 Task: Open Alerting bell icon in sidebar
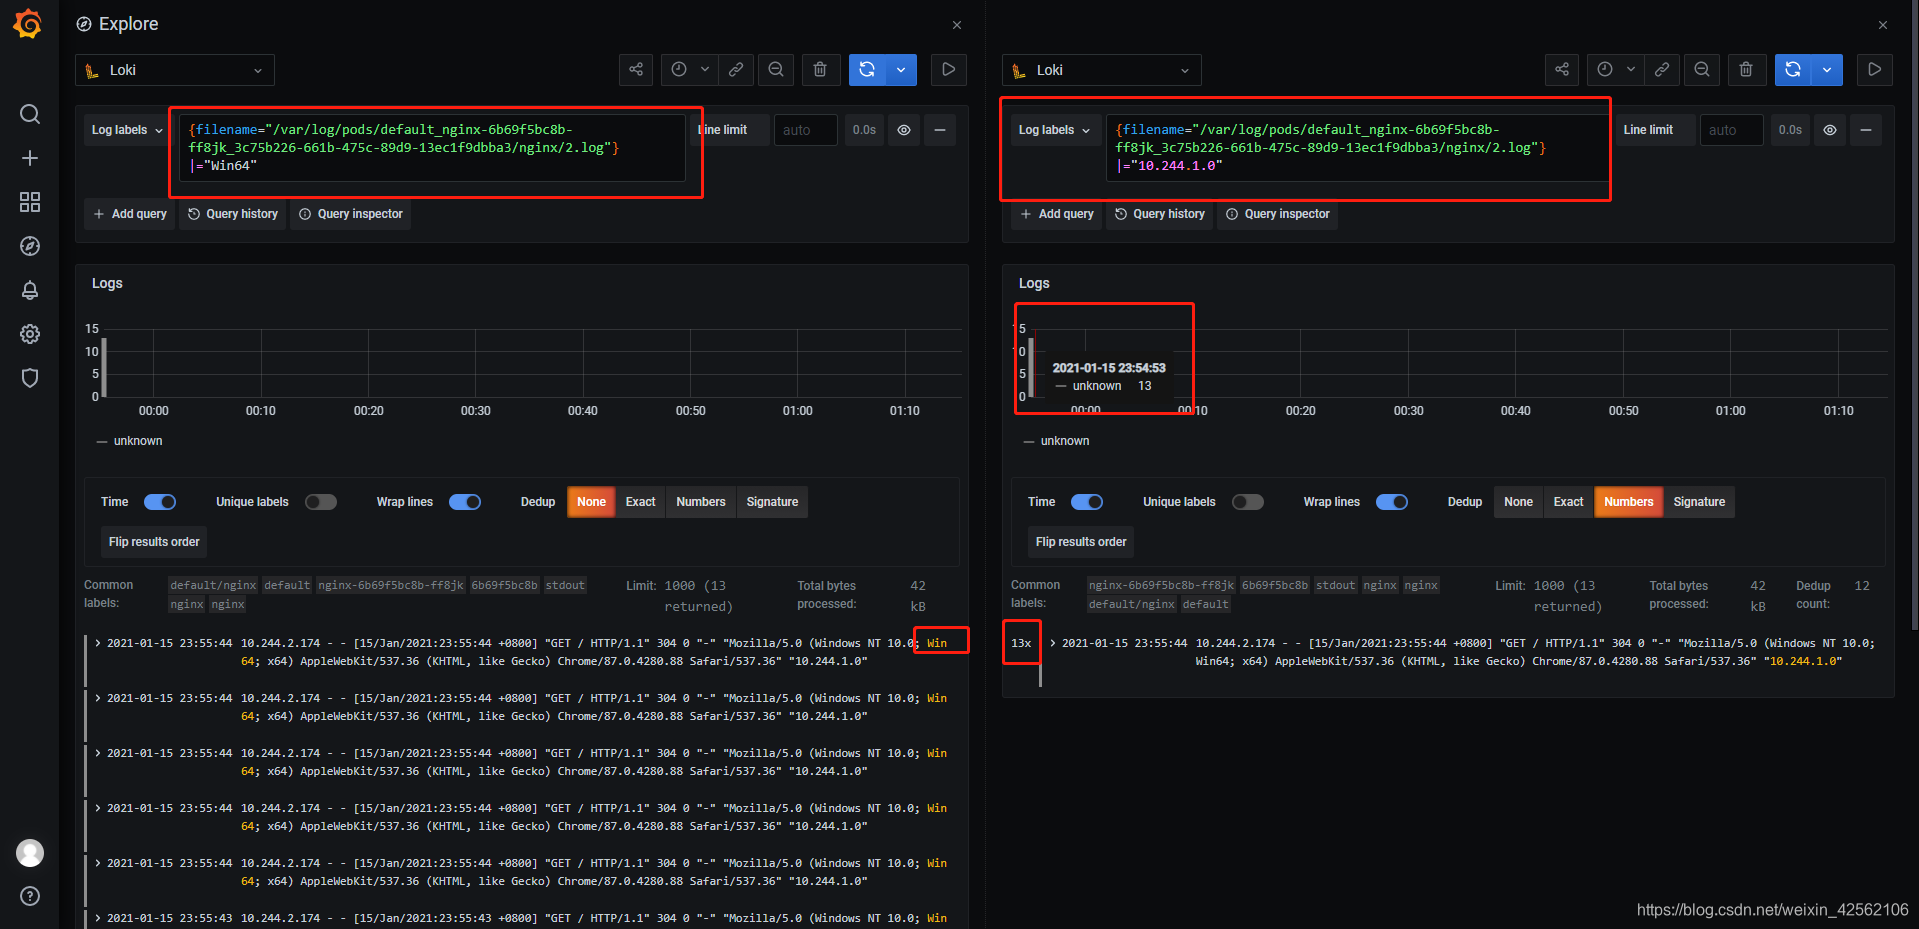coord(30,290)
